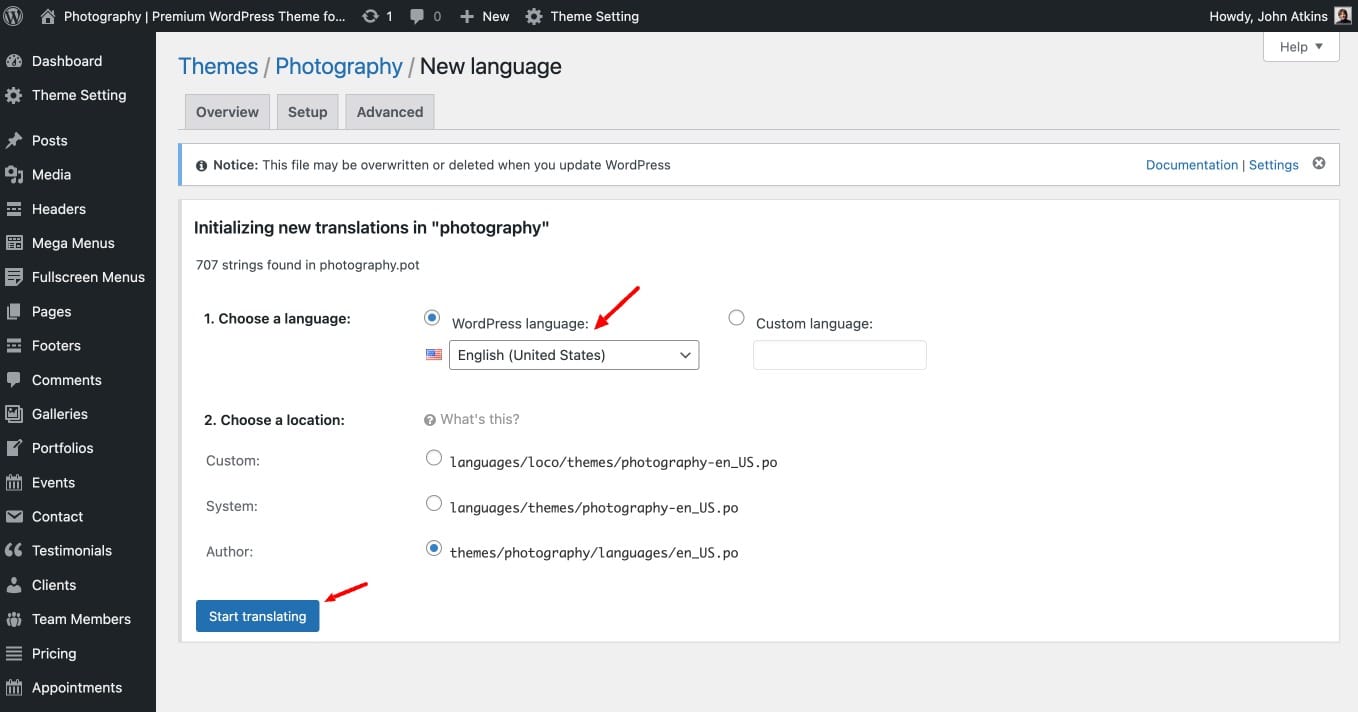Click the Start translating button
The height and width of the screenshot is (712, 1358).
[258, 616]
